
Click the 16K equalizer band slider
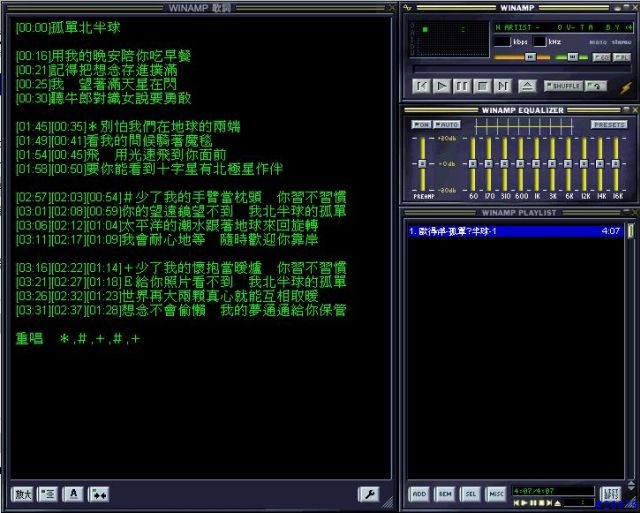pyautogui.click(x=616, y=164)
